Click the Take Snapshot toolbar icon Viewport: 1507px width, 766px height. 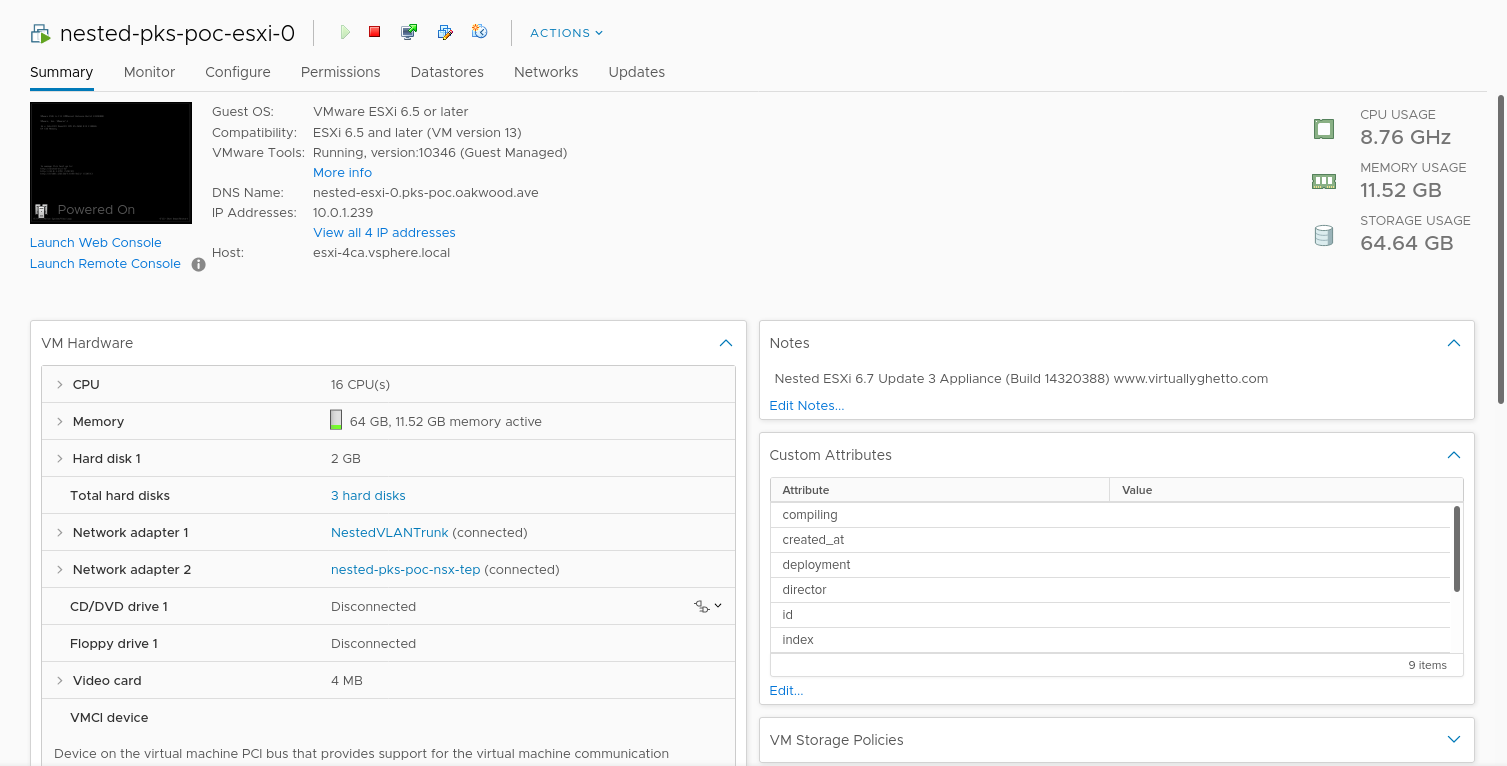(x=479, y=32)
